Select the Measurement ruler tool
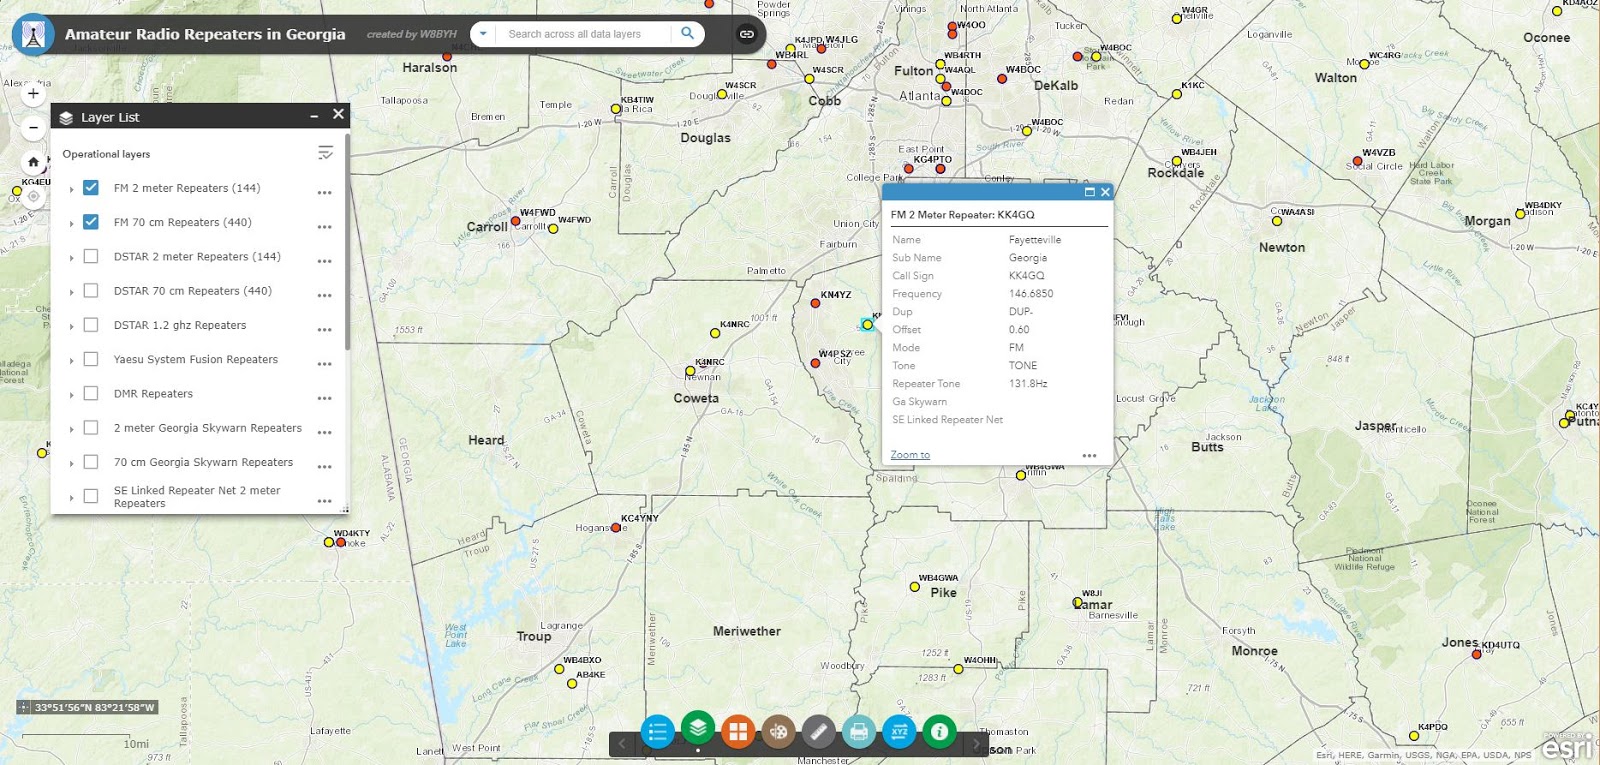The height and width of the screenshot is (765, 1600). 818,732
